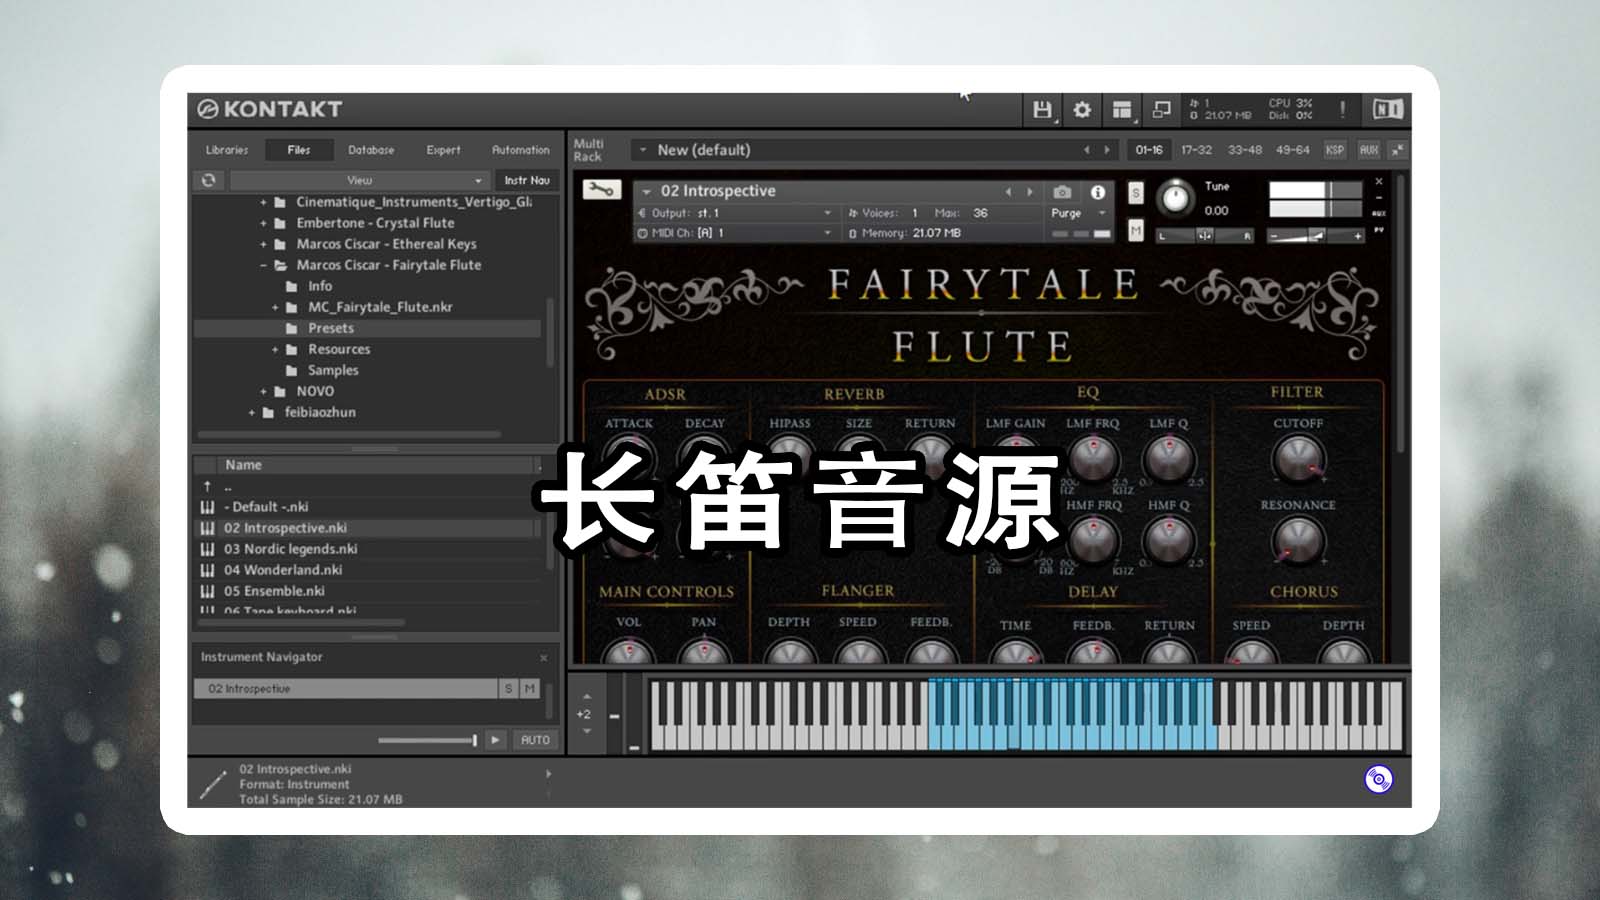Viewport: 1600px width, 900px height.
Task: Click the Tune knob
Action: click(1175, 198)
